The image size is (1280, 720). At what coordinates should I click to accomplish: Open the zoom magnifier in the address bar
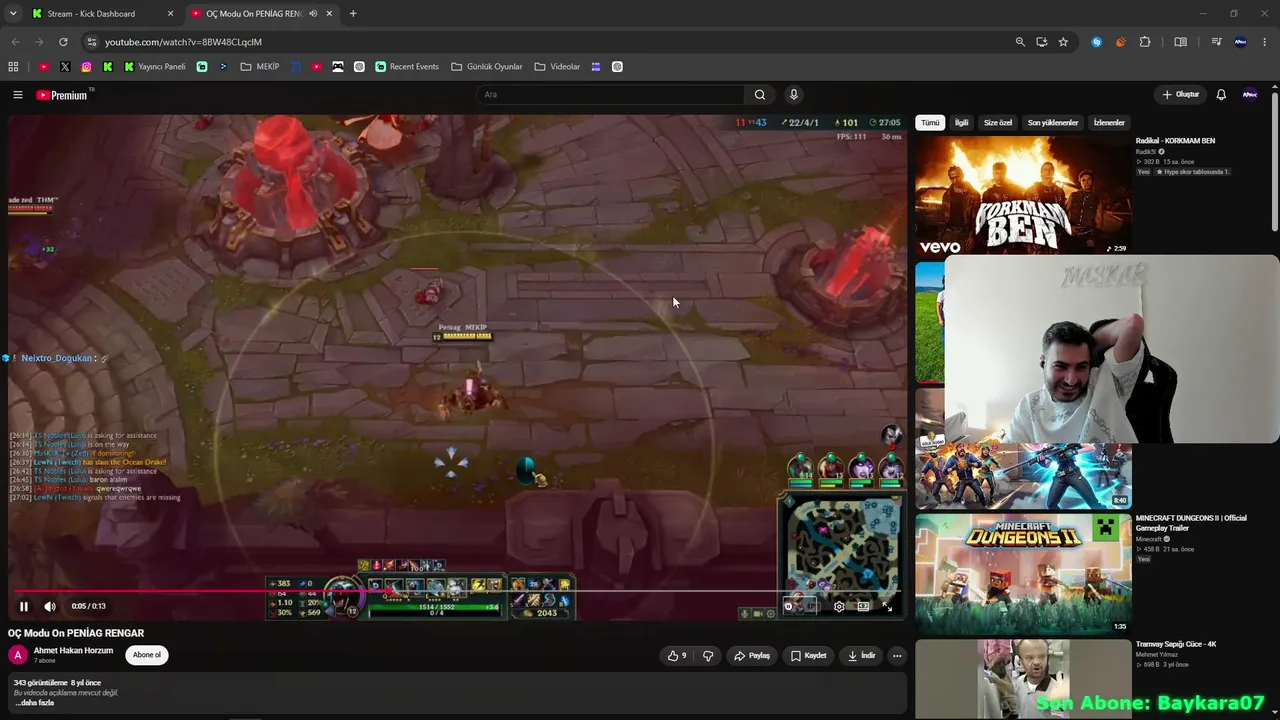pyautogui.click(x=1020, y=42)
